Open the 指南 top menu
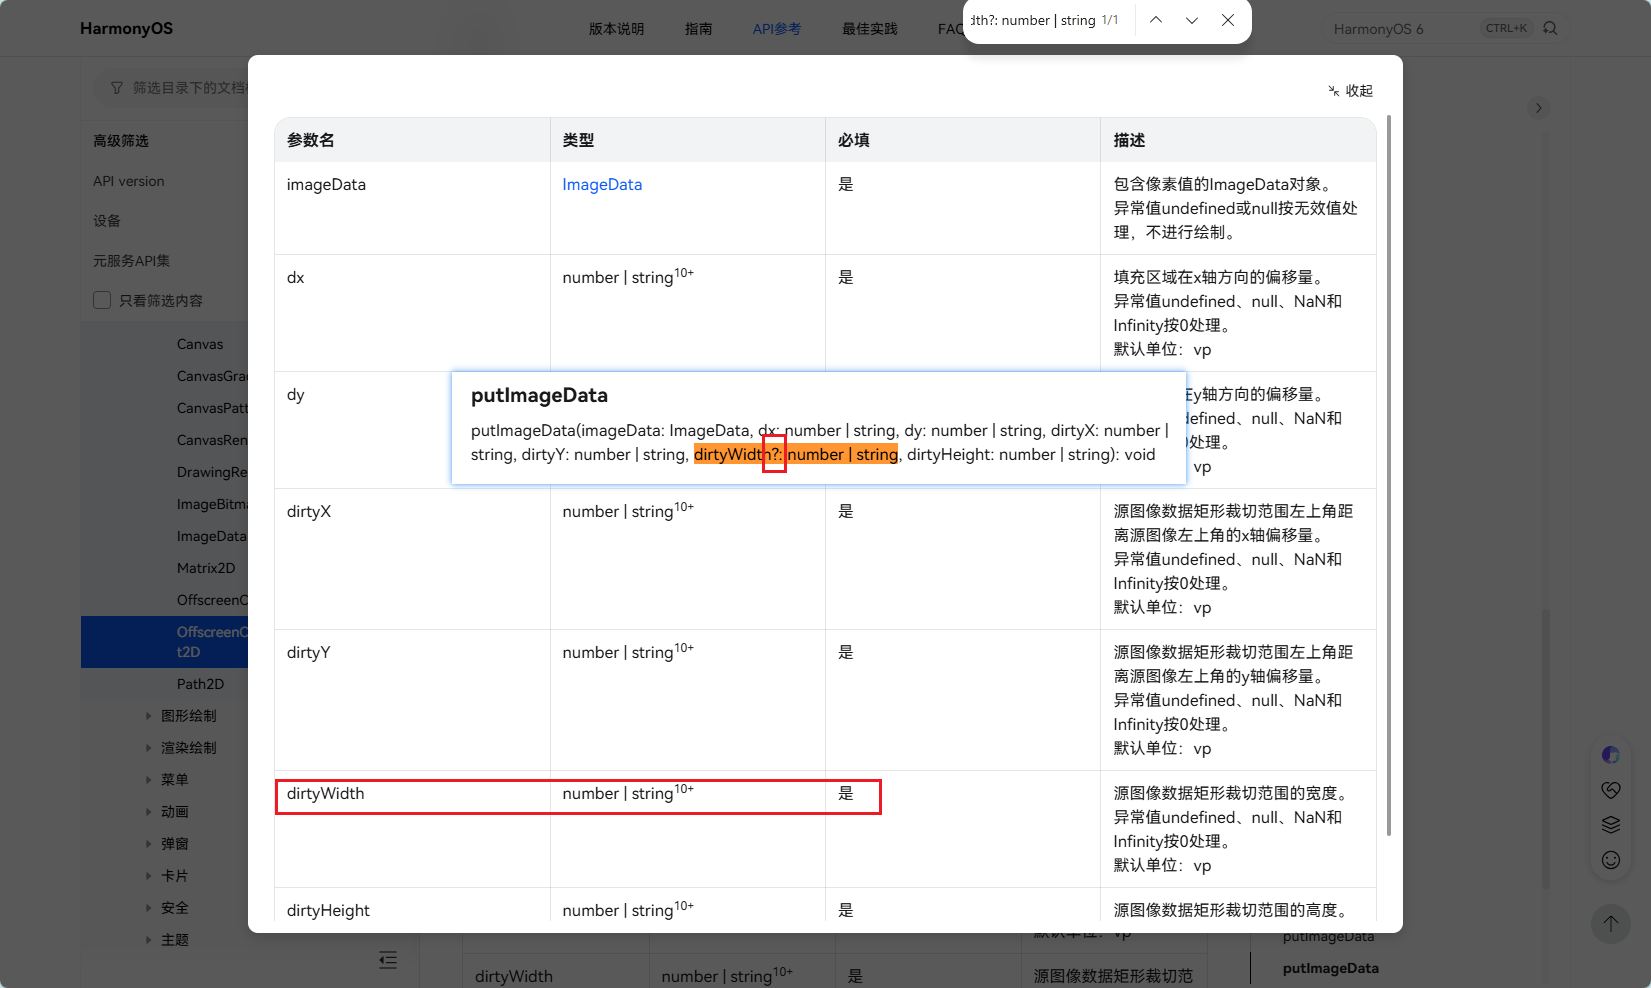 click(698, 29)
